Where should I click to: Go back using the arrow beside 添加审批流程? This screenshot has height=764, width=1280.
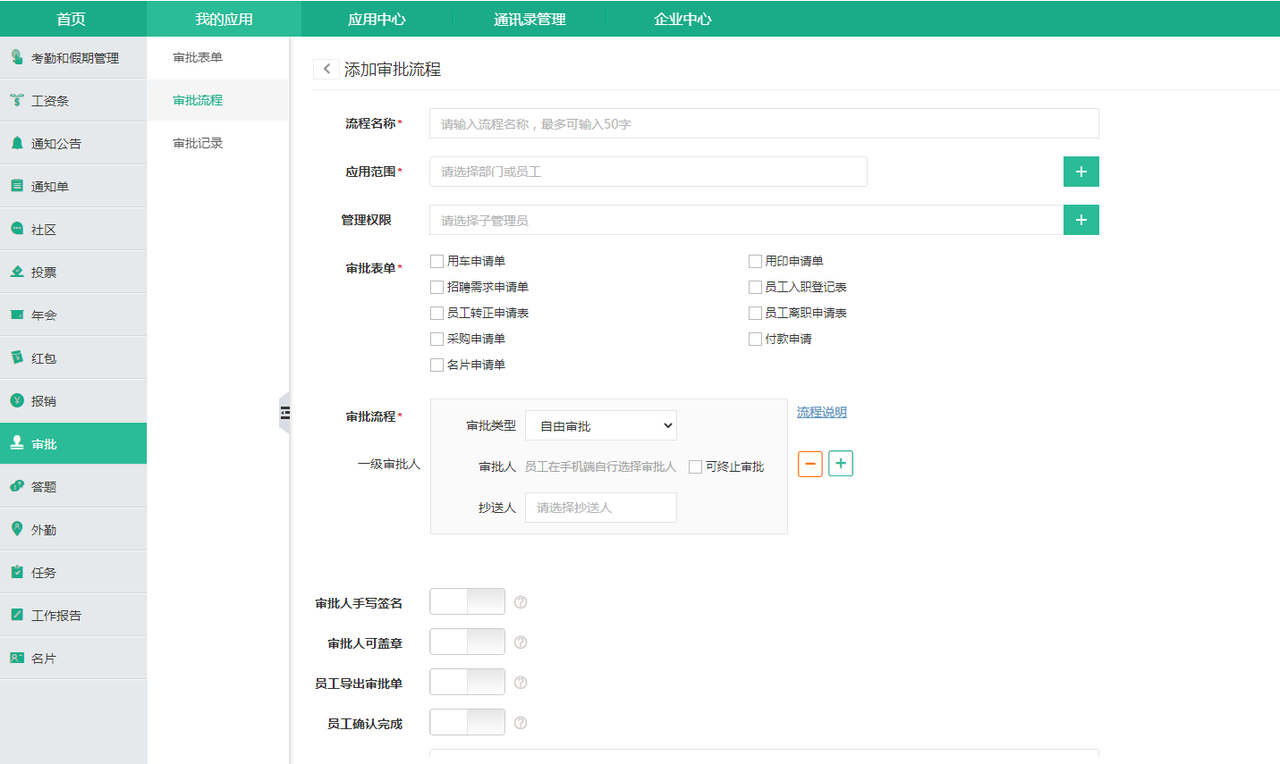326,69
